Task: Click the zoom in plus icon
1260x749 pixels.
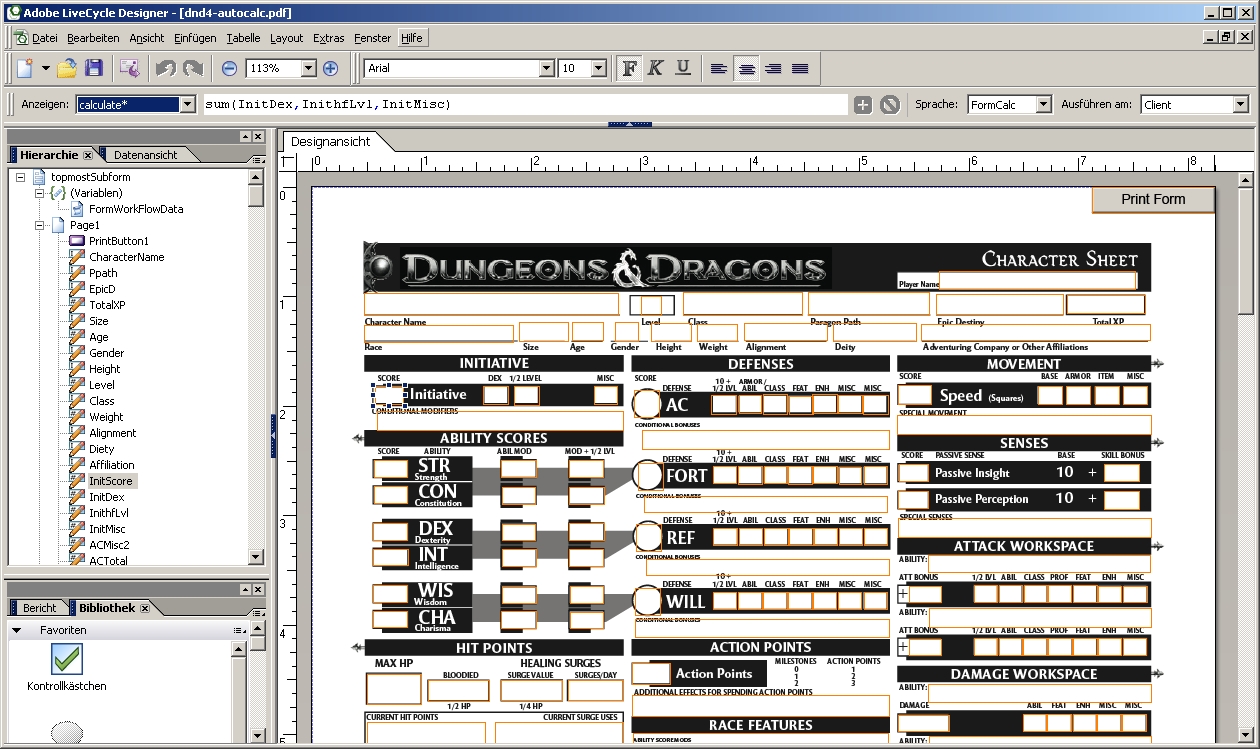Action: [x=330, y=69]
